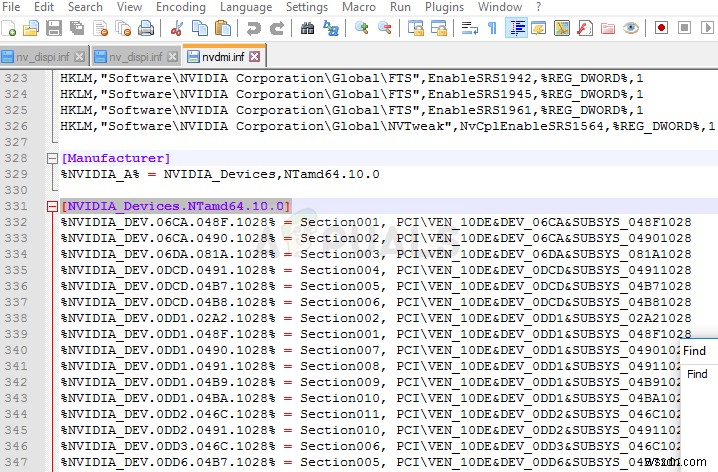The image size is (718, 472).
Task: Click the [NVIDIA_Devices.NTamd64.10.0] header text
Action: click(x=176, y=206)
